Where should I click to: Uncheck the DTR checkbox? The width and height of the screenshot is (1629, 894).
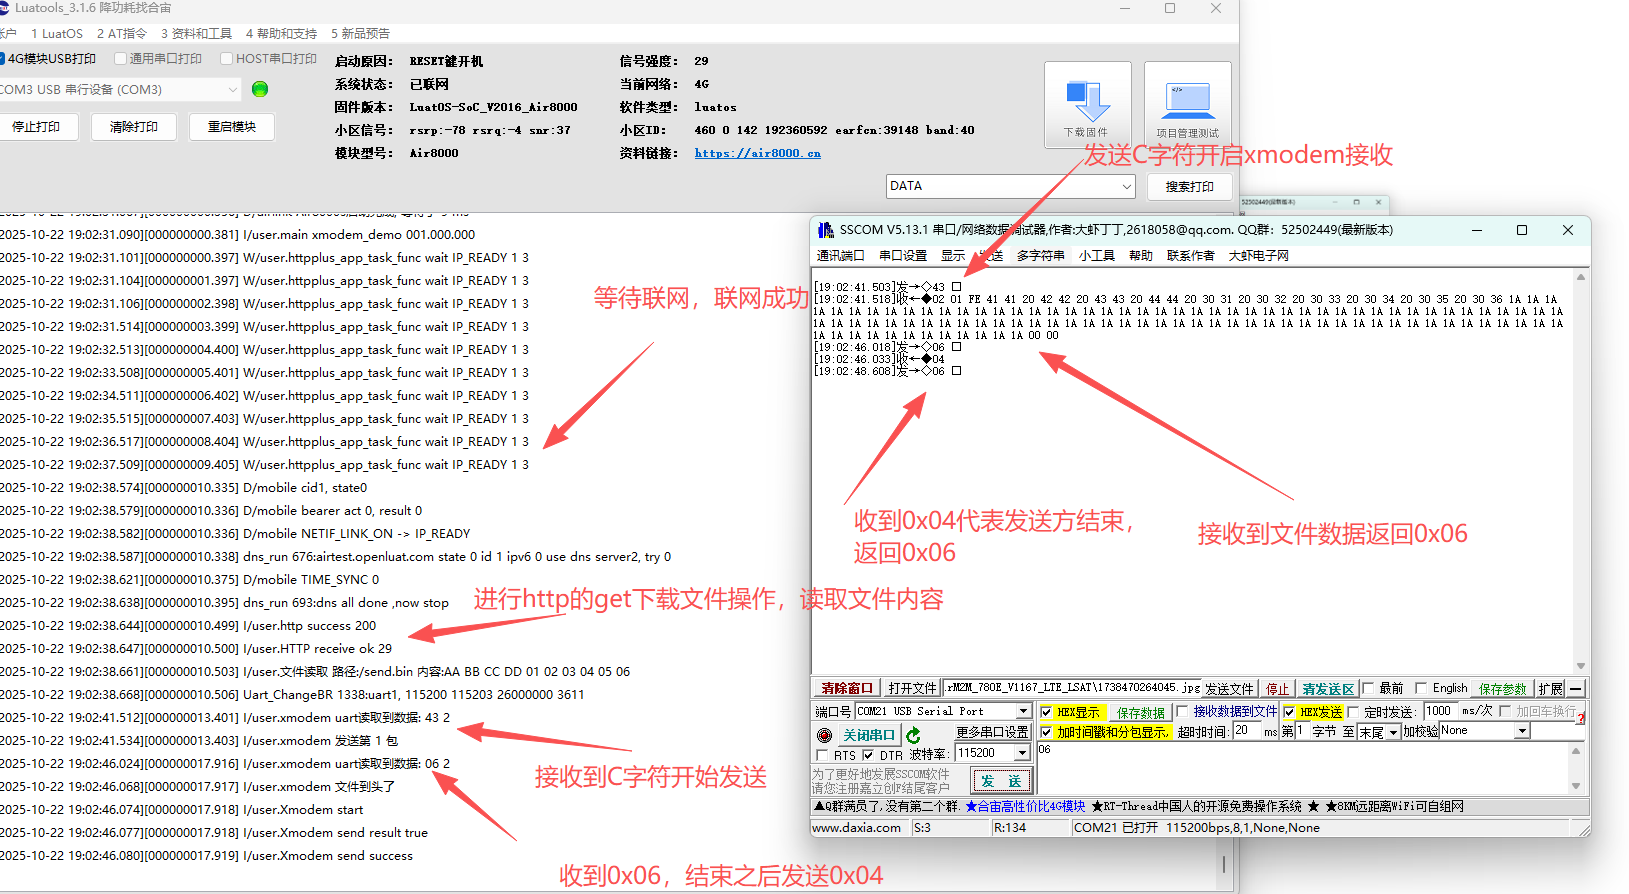tap(868, 755)
